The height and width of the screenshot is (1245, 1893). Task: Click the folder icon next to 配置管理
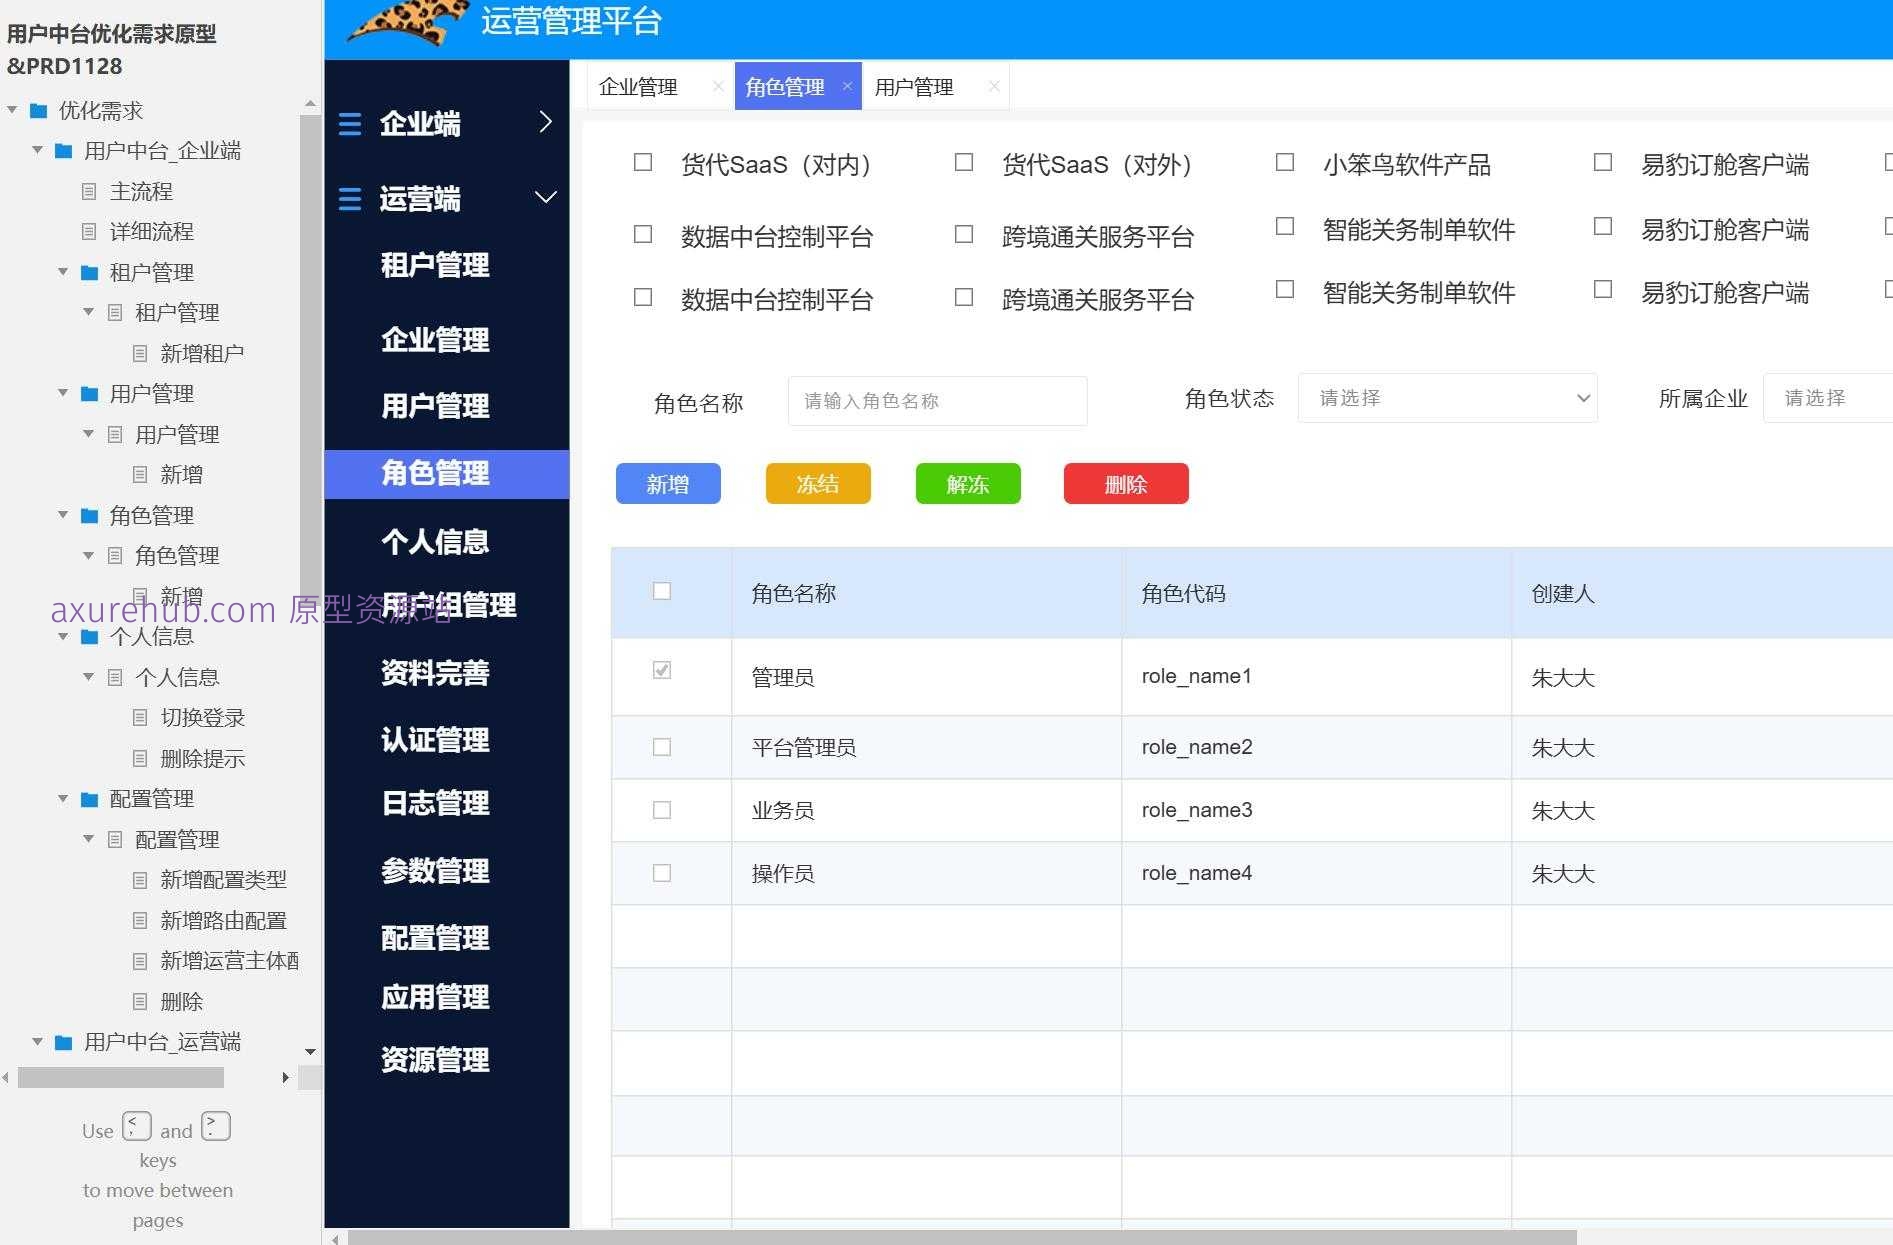pyautogui.click(x=89, y=798)
